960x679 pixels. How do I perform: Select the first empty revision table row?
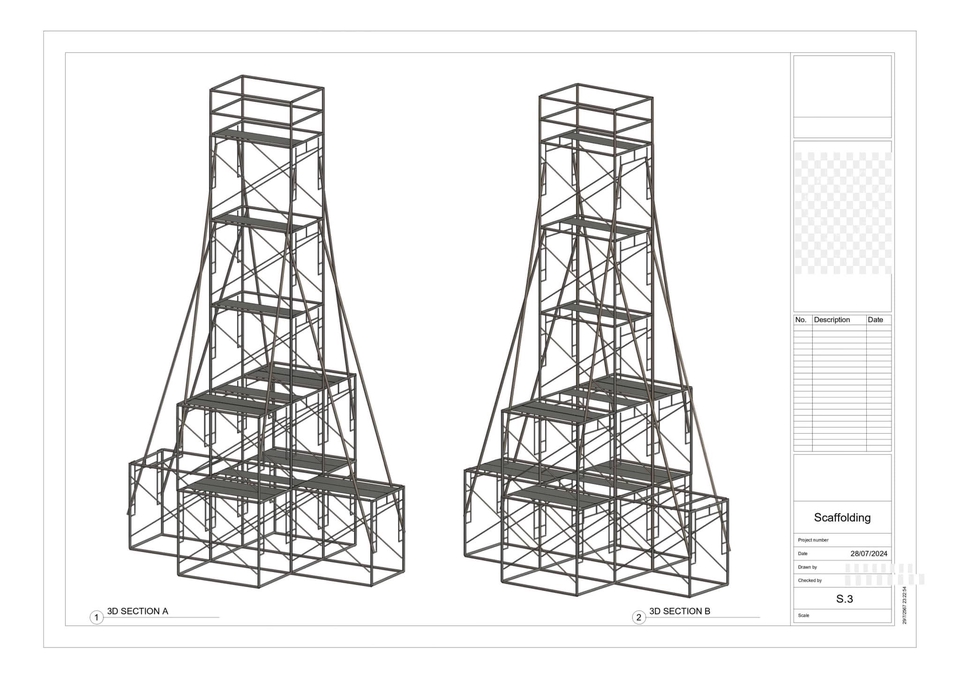pyautogui.click(x=842, y=329)
